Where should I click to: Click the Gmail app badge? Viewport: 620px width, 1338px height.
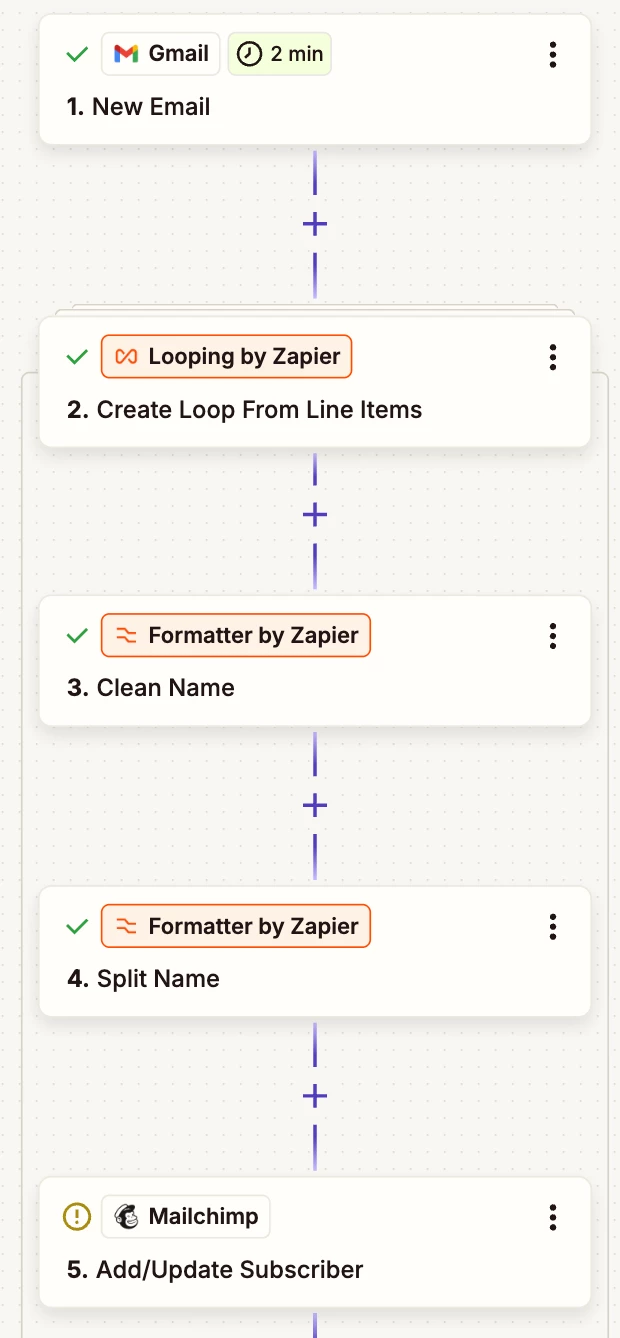pos(161,54)
